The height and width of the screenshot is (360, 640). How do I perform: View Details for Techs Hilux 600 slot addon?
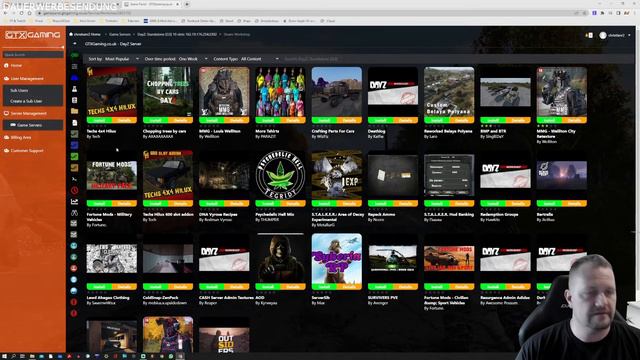click(180, 203)
